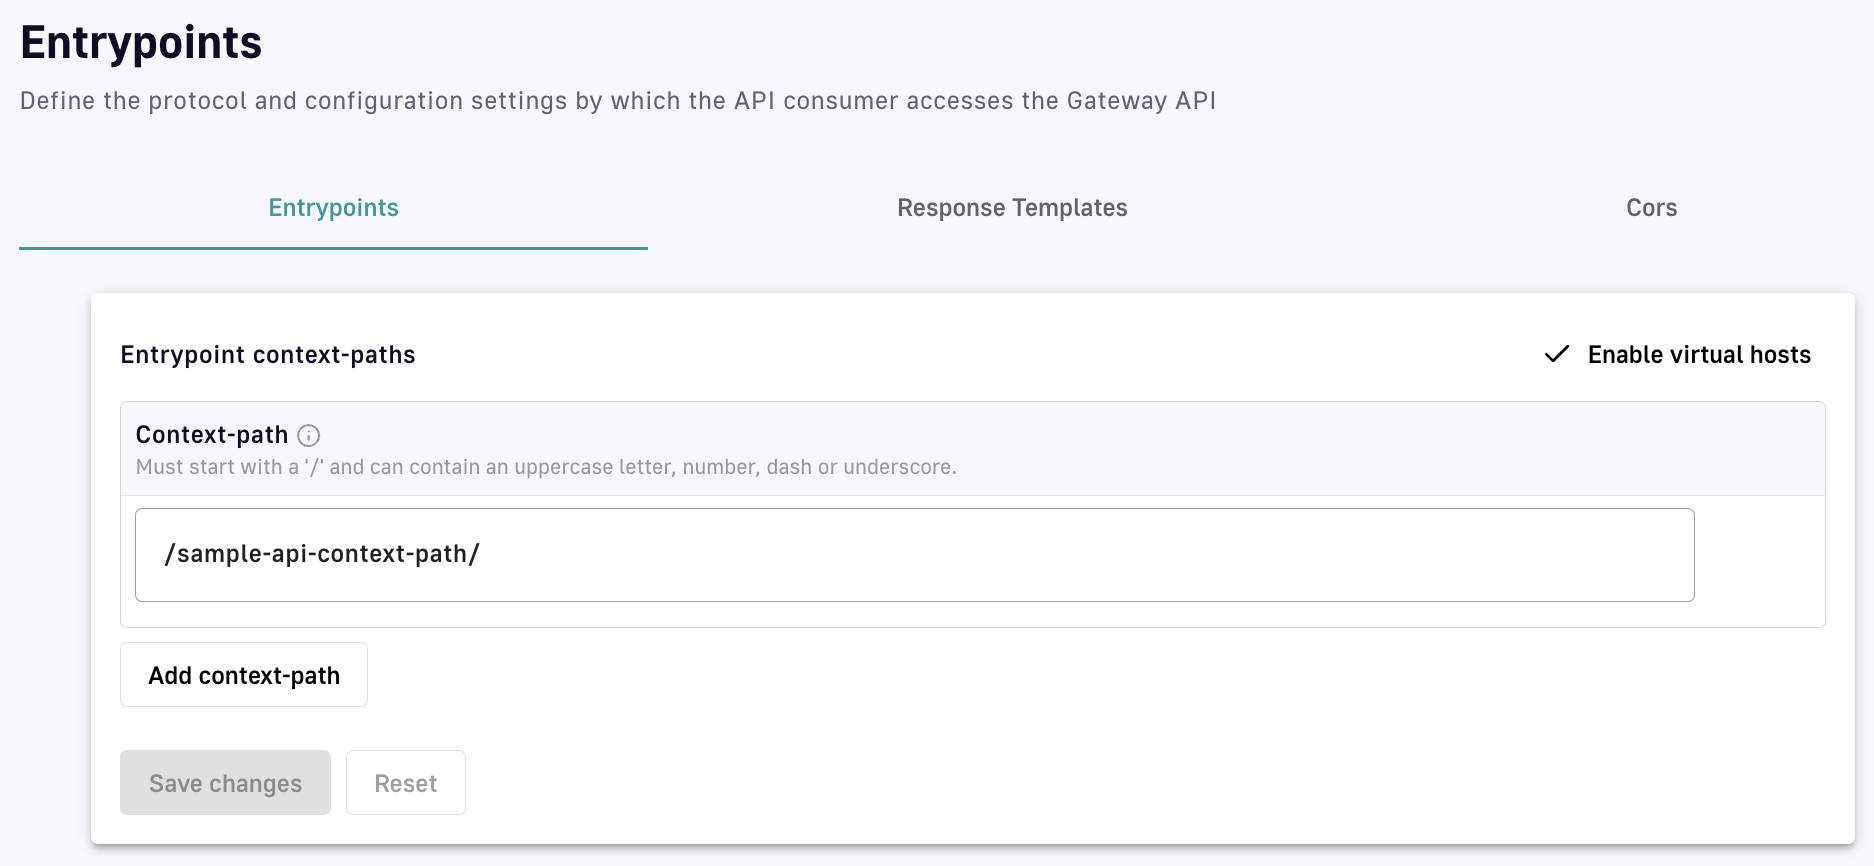Click the Entrypoints page heading

pos(141,43)
